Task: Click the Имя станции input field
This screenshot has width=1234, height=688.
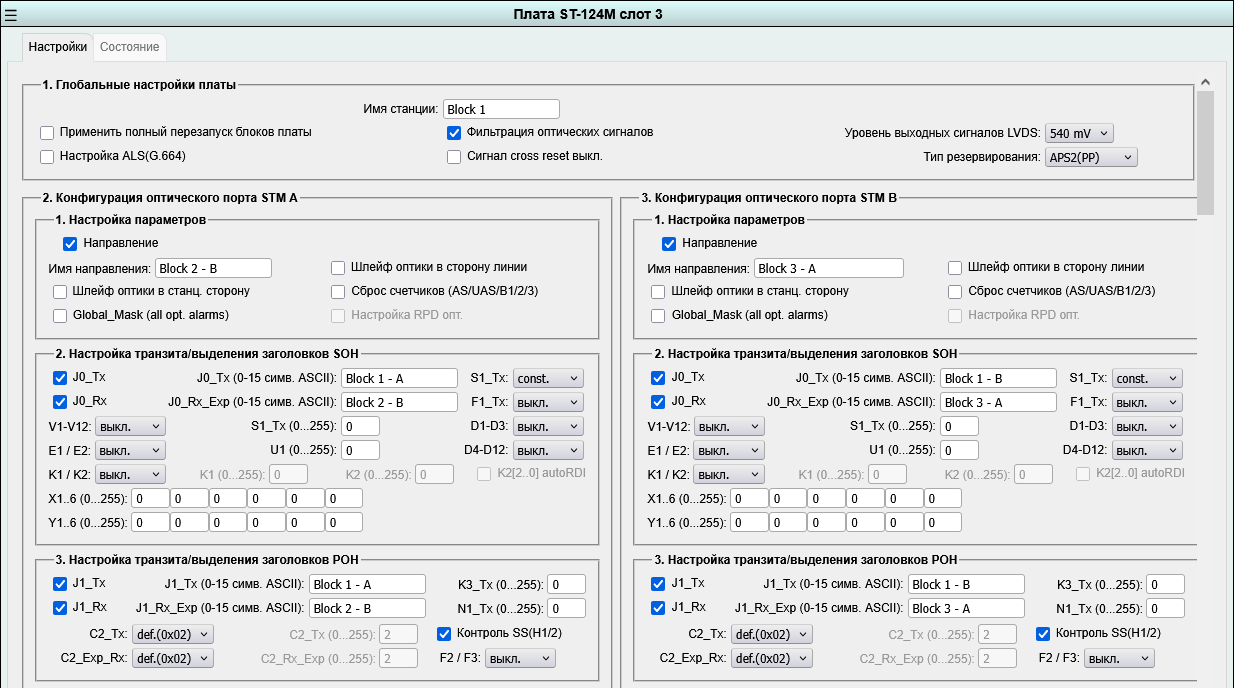Action: tap(501, 109)
